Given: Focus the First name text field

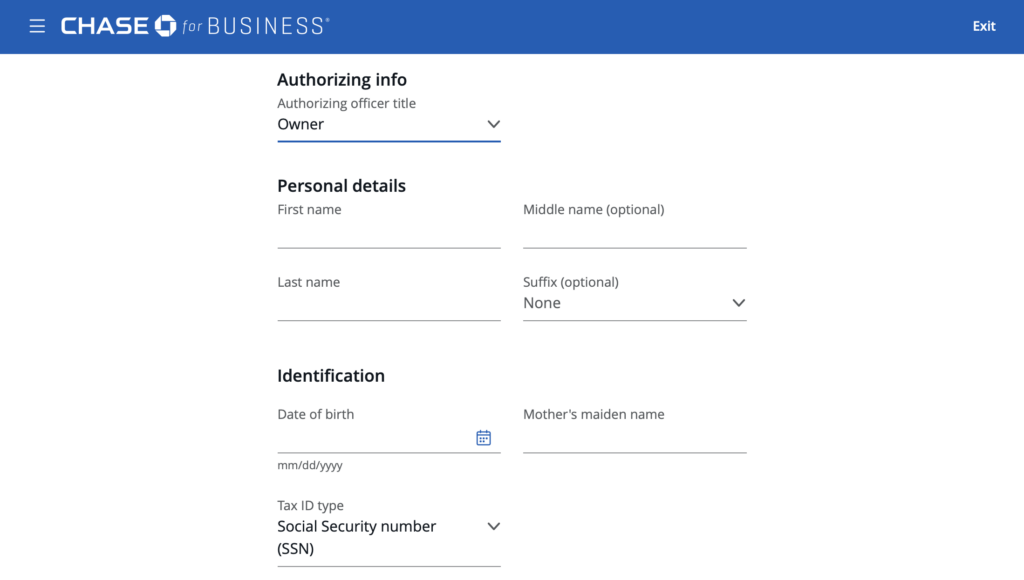Looking at the screenshot, I should pyautogui.click(x=388, y=234).
